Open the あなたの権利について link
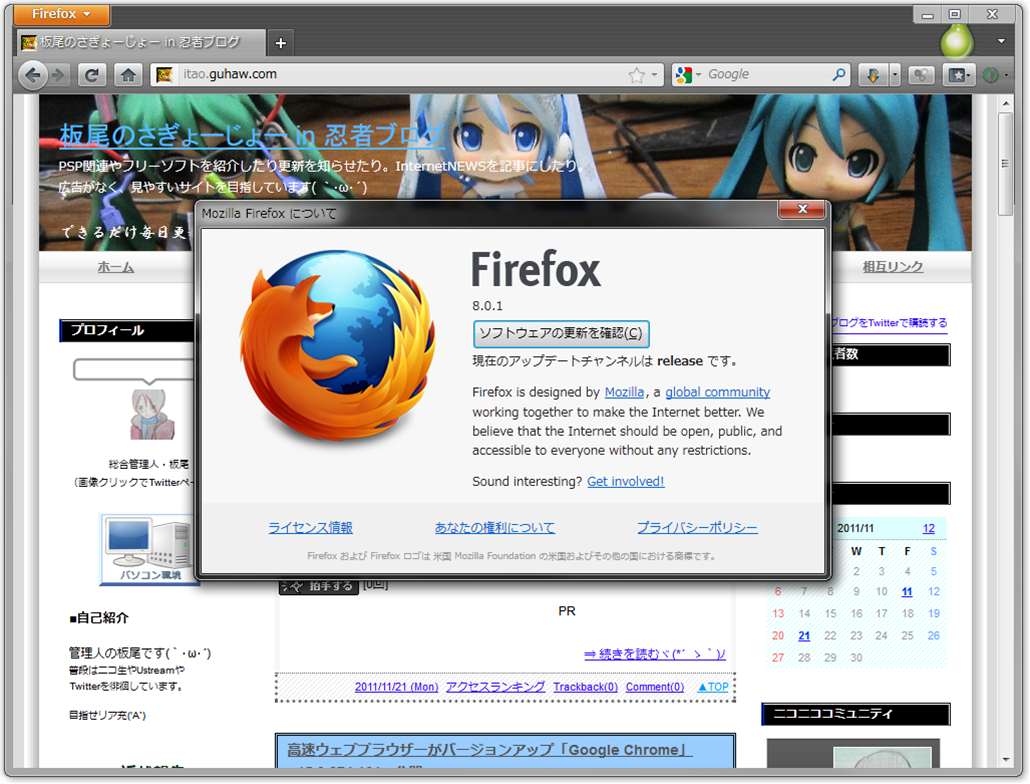The width and height of the screenshot is (1030, 784). click(x=495, y=527)
